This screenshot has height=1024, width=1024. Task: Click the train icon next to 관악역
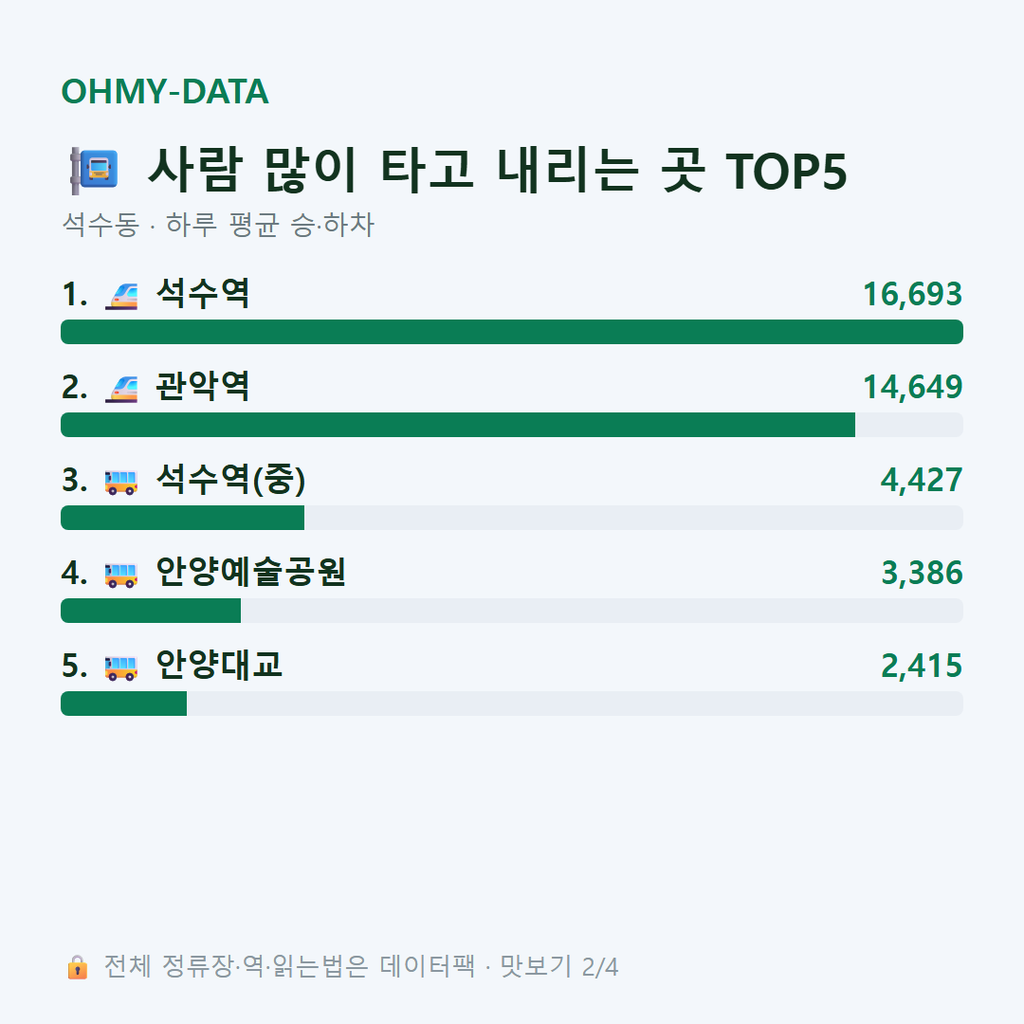(x=121, y=388)
